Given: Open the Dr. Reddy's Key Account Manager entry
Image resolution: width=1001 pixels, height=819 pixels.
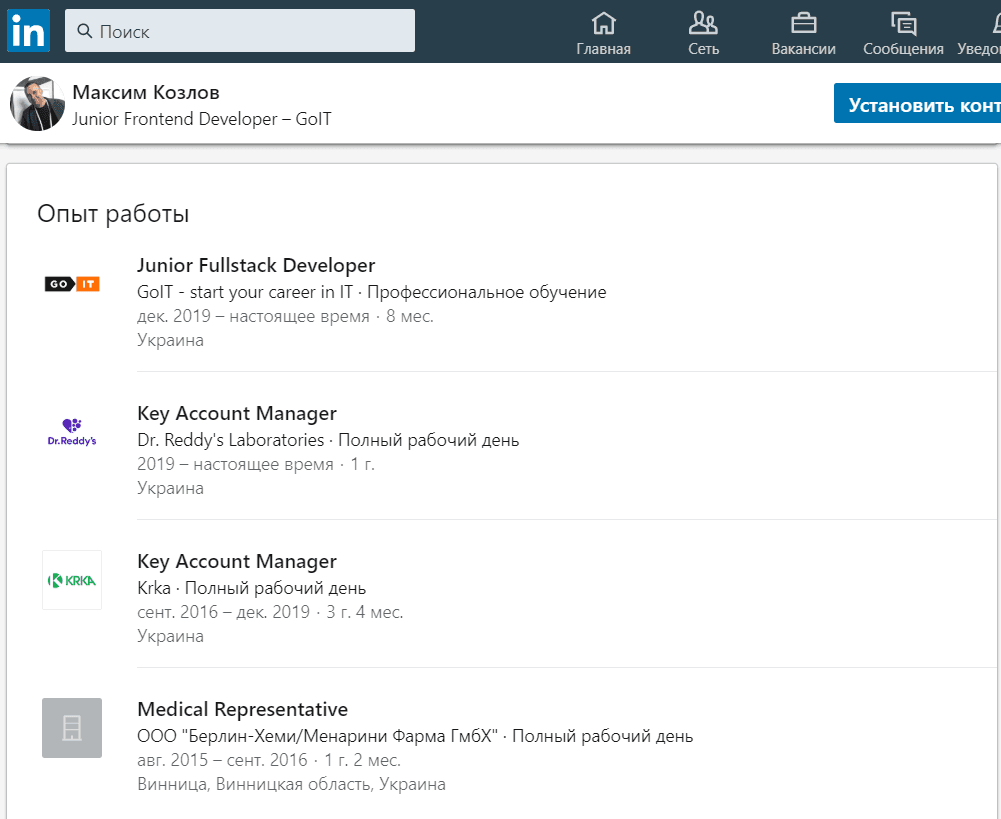Looking at the screenshot, I should click(x=237, y=413).
